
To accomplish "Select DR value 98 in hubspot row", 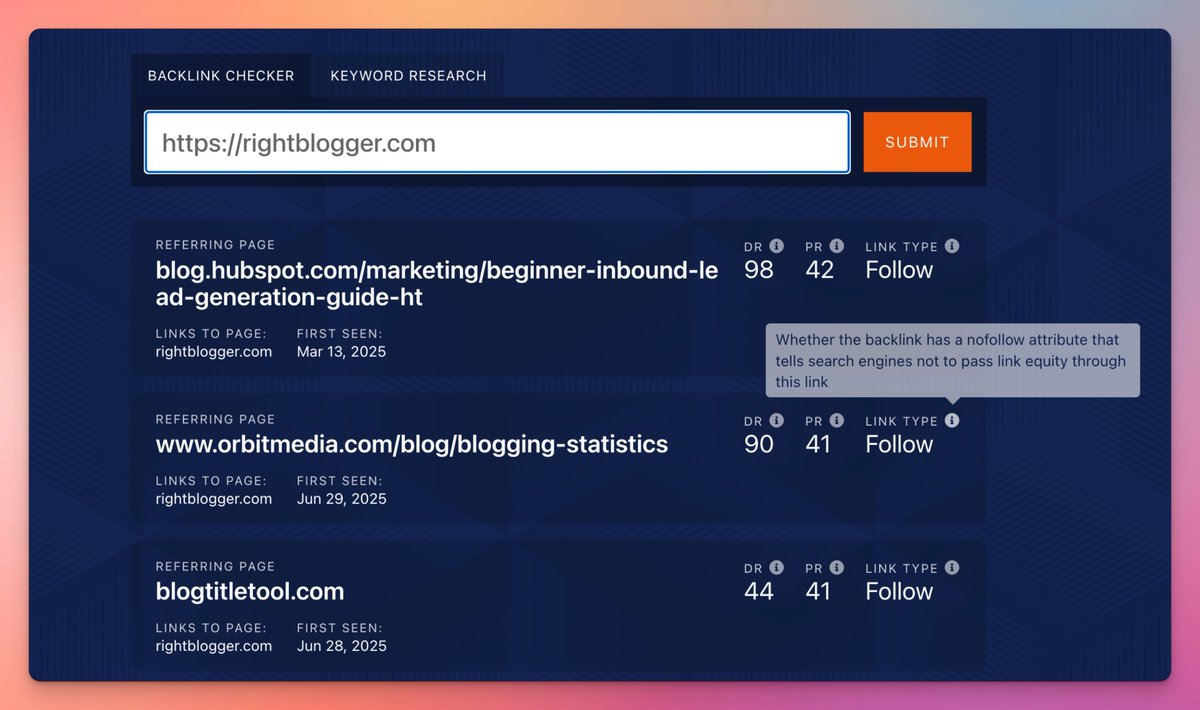I will 759,270.
